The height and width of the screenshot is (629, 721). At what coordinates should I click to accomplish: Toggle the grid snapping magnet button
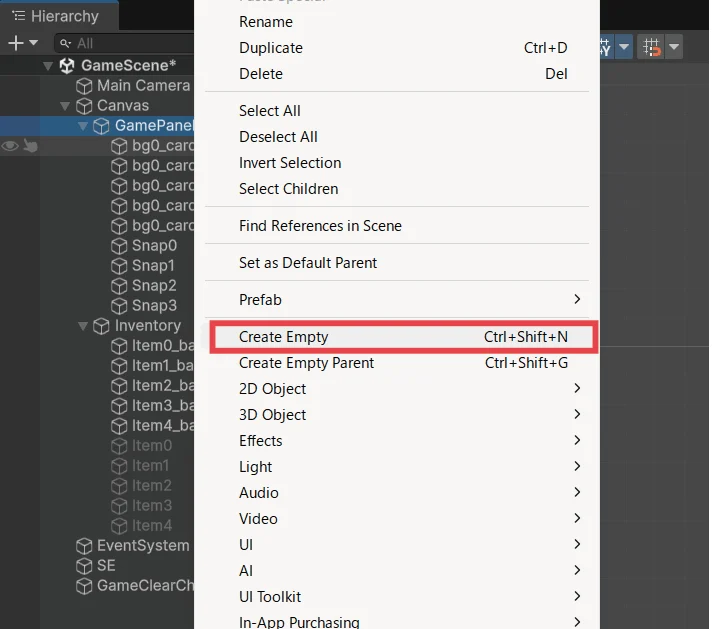coord(652,47)
